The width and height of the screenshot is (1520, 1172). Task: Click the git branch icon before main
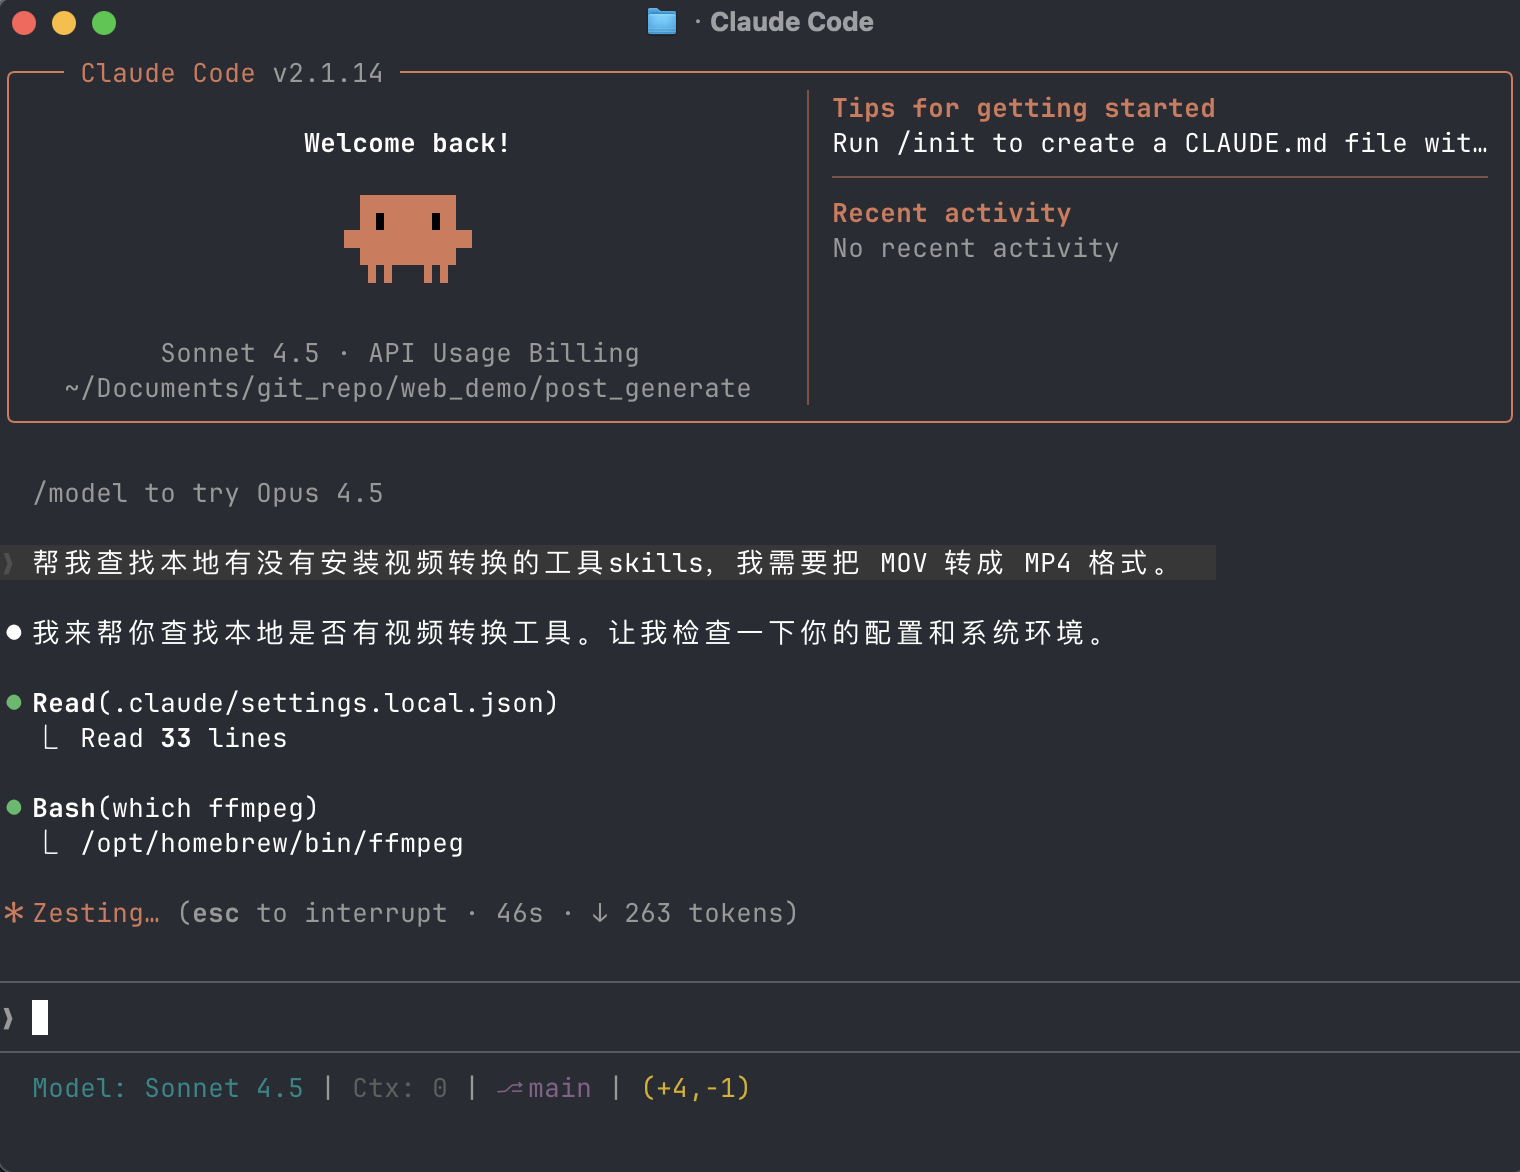(x=510, y=1088)
